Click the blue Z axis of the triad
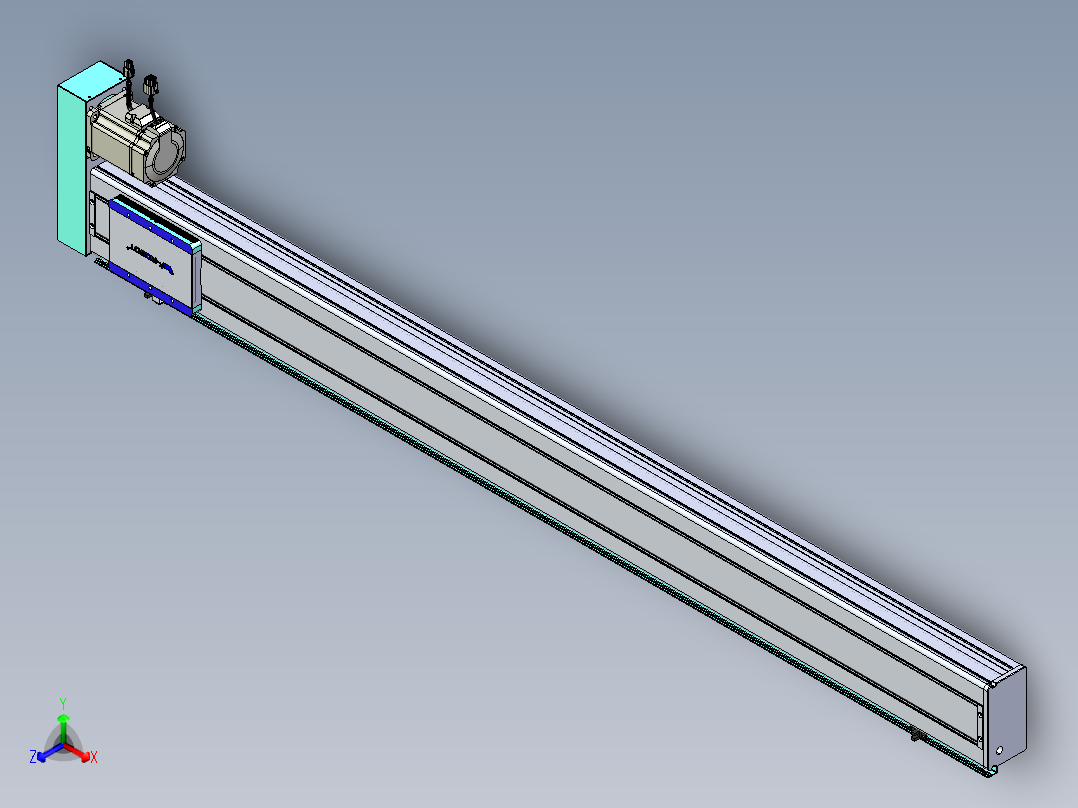This screenshot has height=808, width=1078. tap(50, 753)
